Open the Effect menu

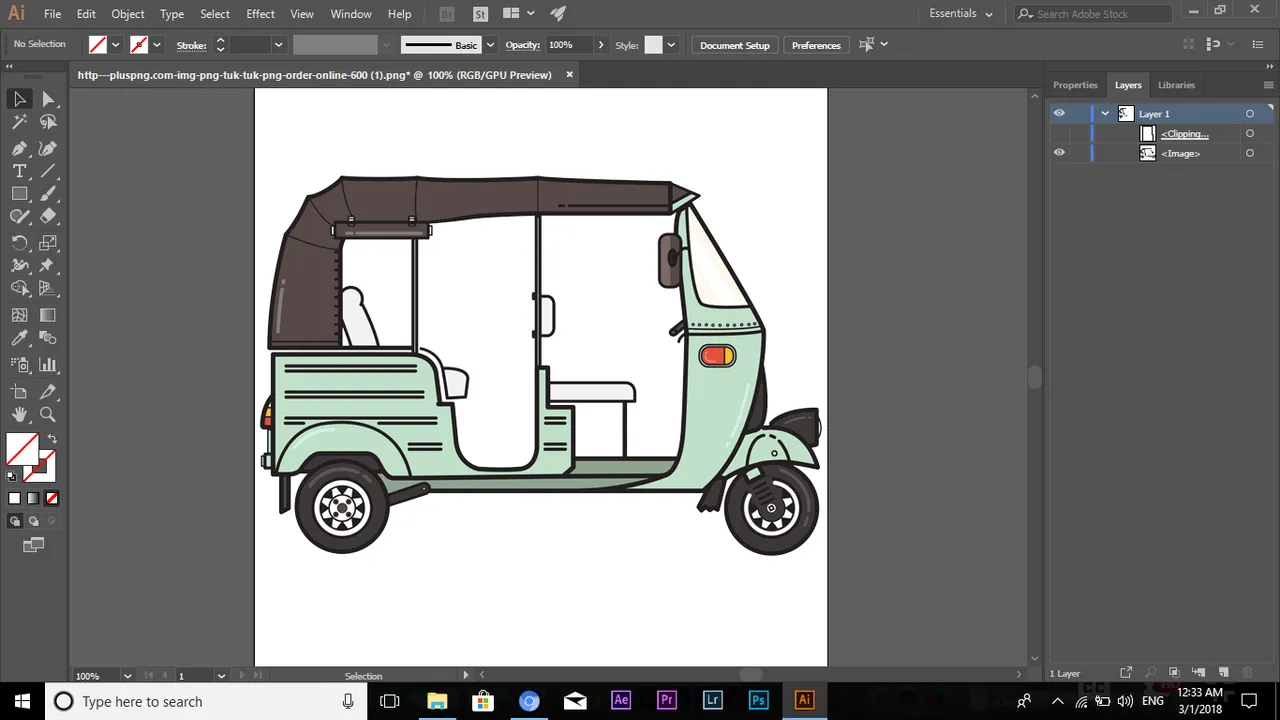pyautogui.click(x=261, y=14)
